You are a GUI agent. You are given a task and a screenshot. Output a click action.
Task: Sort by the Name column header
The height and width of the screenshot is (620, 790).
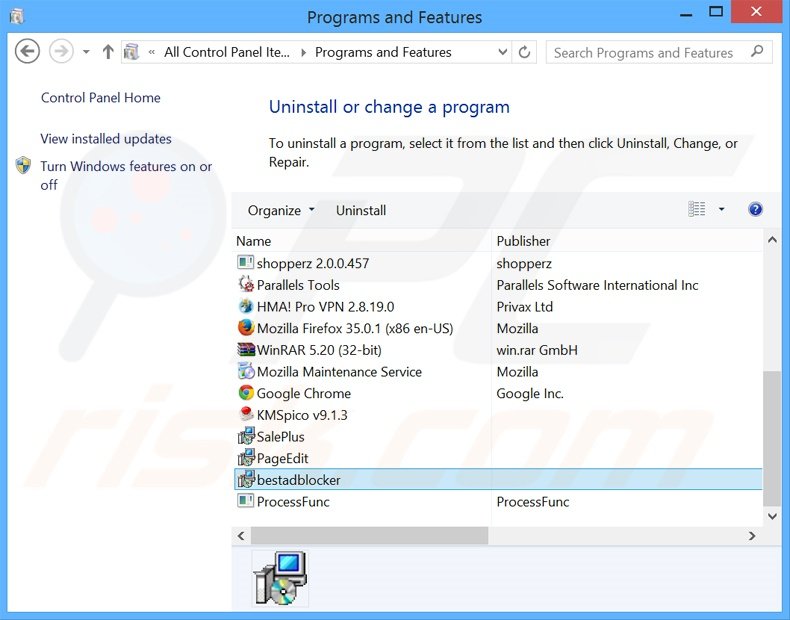[x=361, y=241]
